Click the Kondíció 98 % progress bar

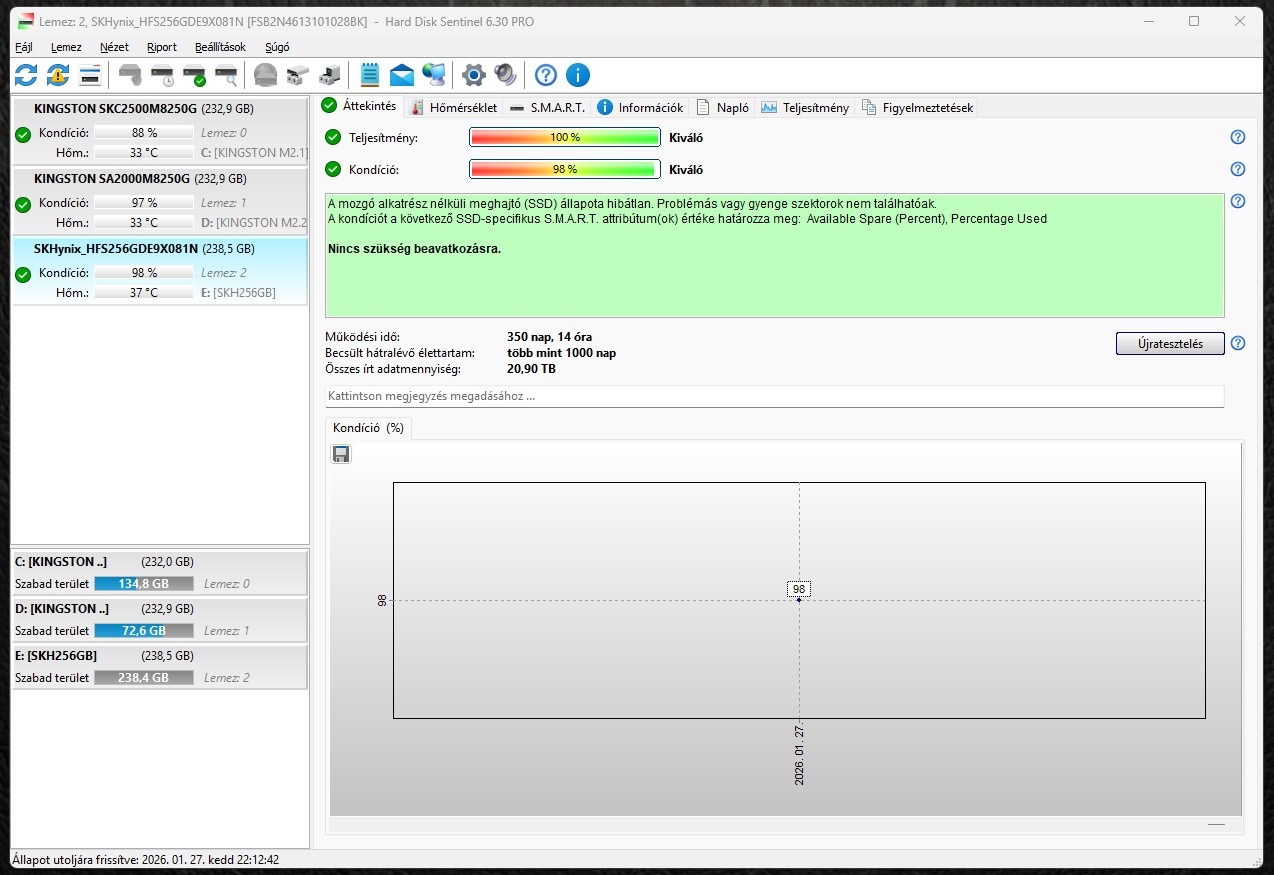(565, 169)
